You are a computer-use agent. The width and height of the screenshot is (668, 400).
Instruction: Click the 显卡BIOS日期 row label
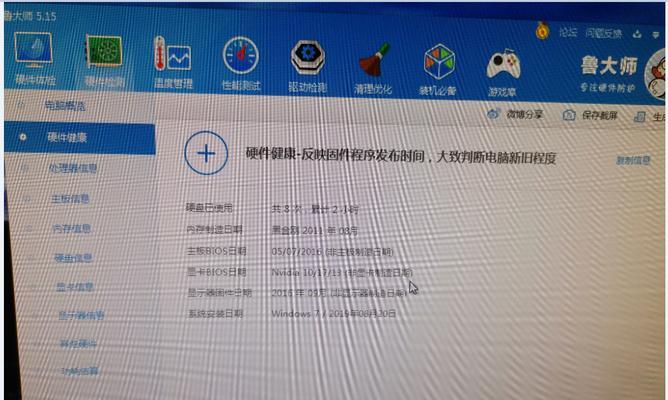pos(217,272)
